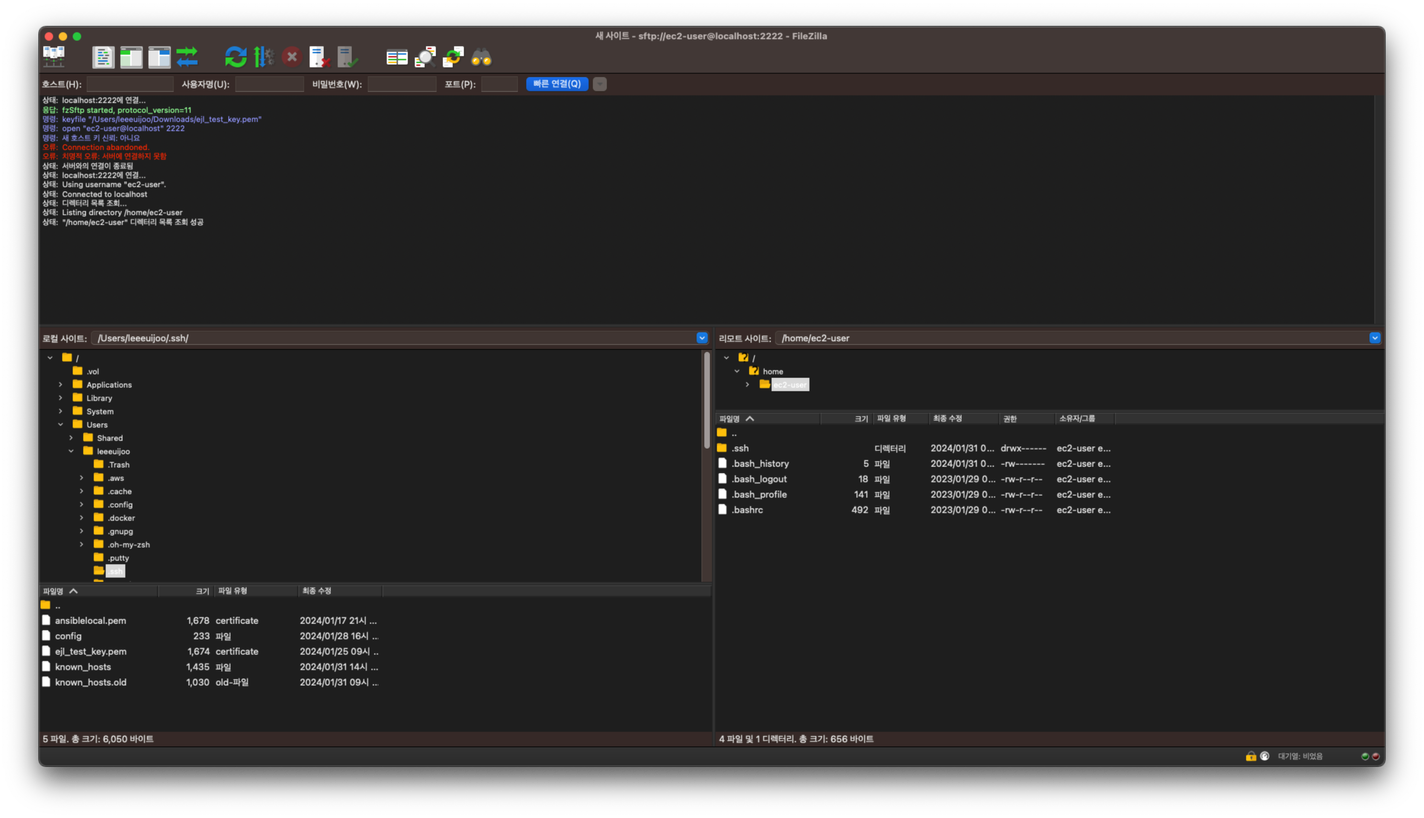Click the 호스트(H) input field
Viewport: 1424px width, 818px height.
tap(129, 84)
